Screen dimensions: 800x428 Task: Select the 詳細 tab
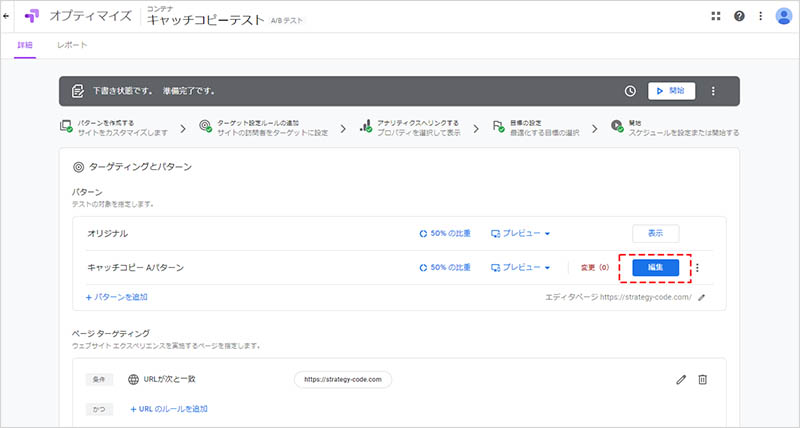click(25, 46)
